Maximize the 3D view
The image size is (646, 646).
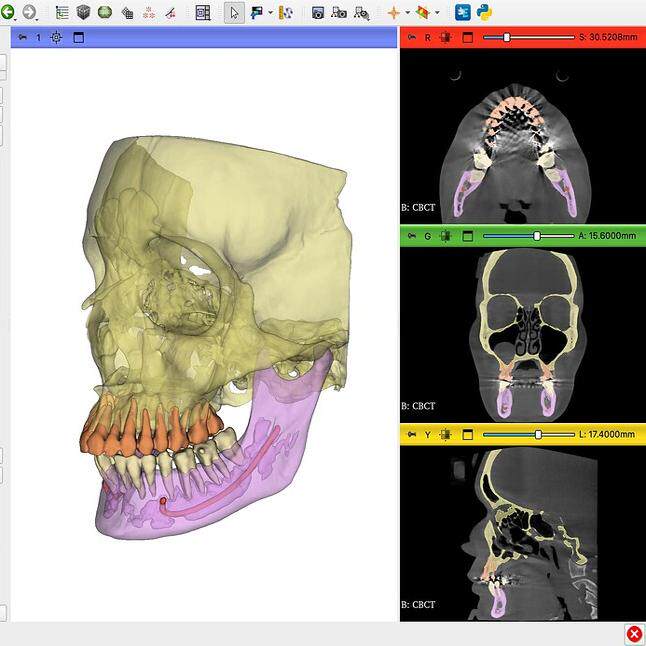78,37
